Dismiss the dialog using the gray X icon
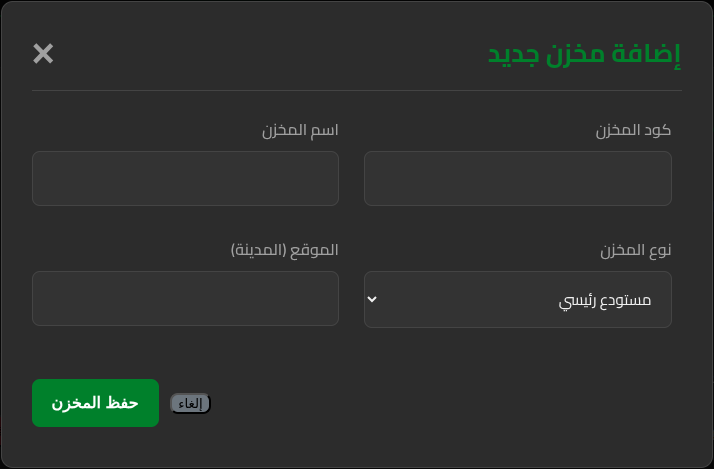Screen dimensions: 714x469 click(x=43, y=54)
